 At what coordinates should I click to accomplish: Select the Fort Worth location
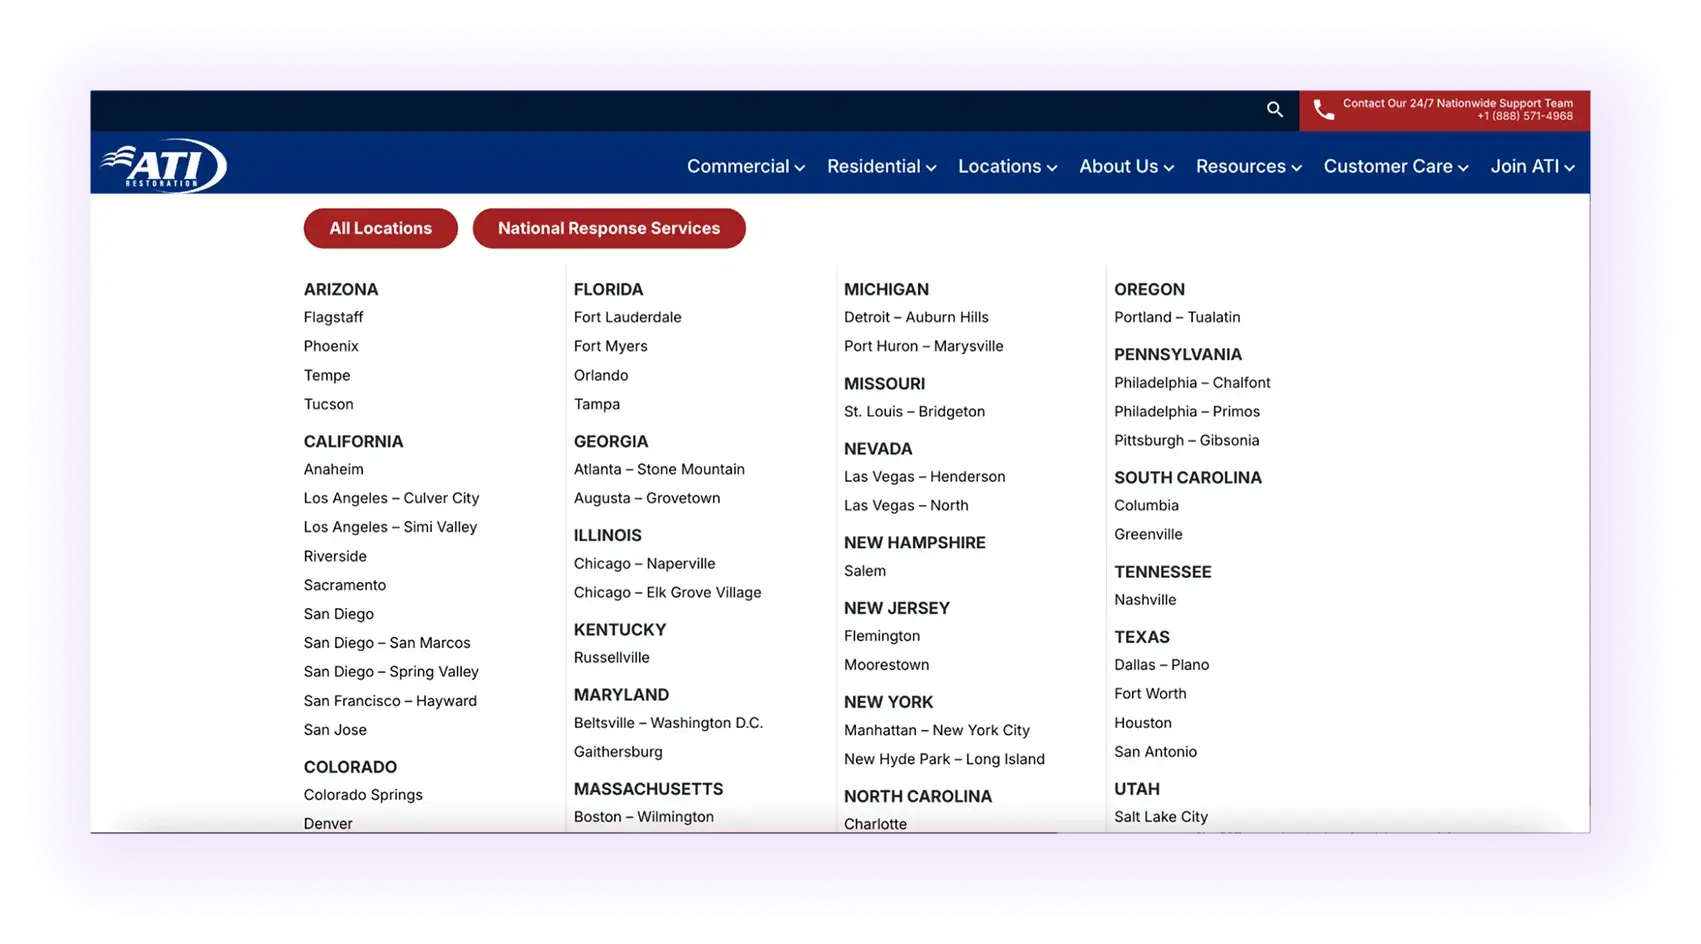pos(1150,694)
